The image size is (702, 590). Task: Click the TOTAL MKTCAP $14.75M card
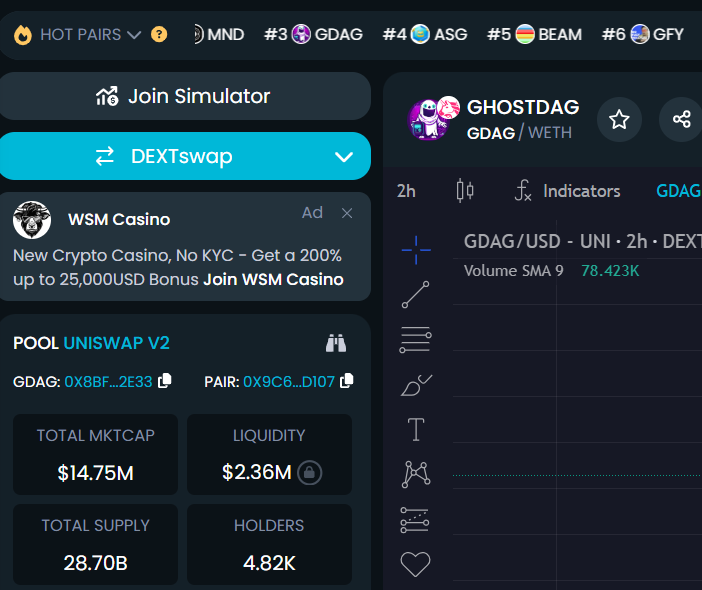[x=95, y=454]
